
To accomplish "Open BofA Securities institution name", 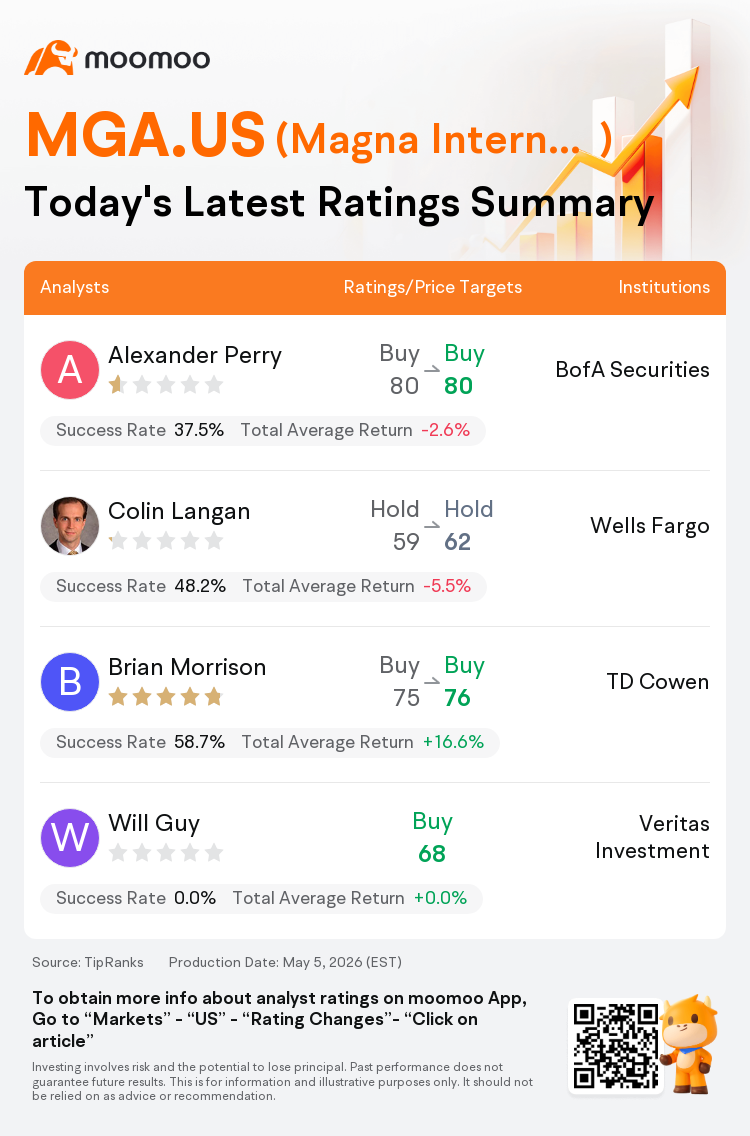I will [632, 369].
